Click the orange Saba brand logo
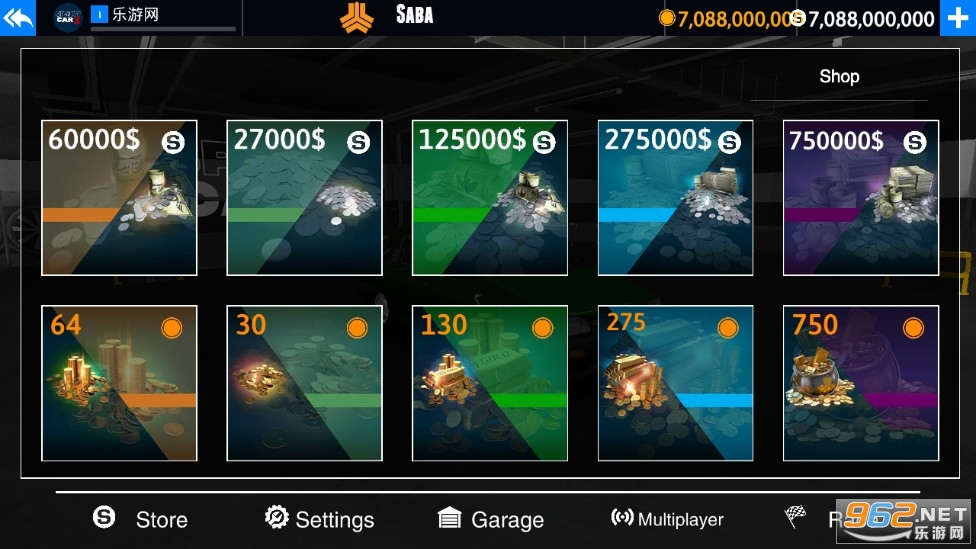 pos(357,17)
